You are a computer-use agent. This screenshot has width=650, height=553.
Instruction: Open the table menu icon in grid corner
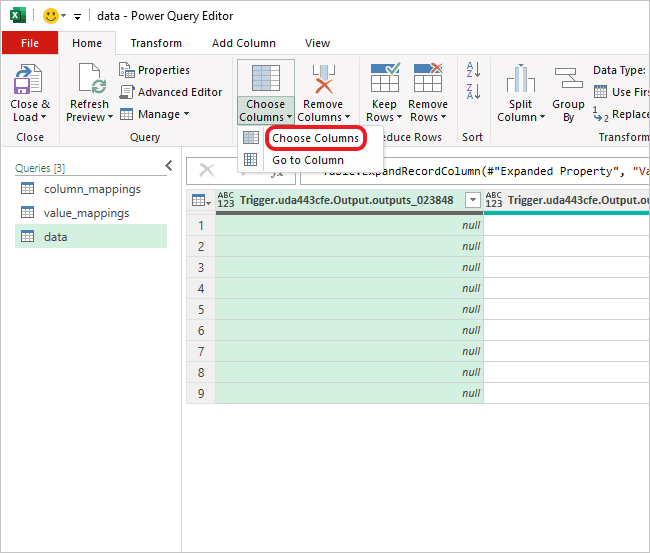coord(201,201)
